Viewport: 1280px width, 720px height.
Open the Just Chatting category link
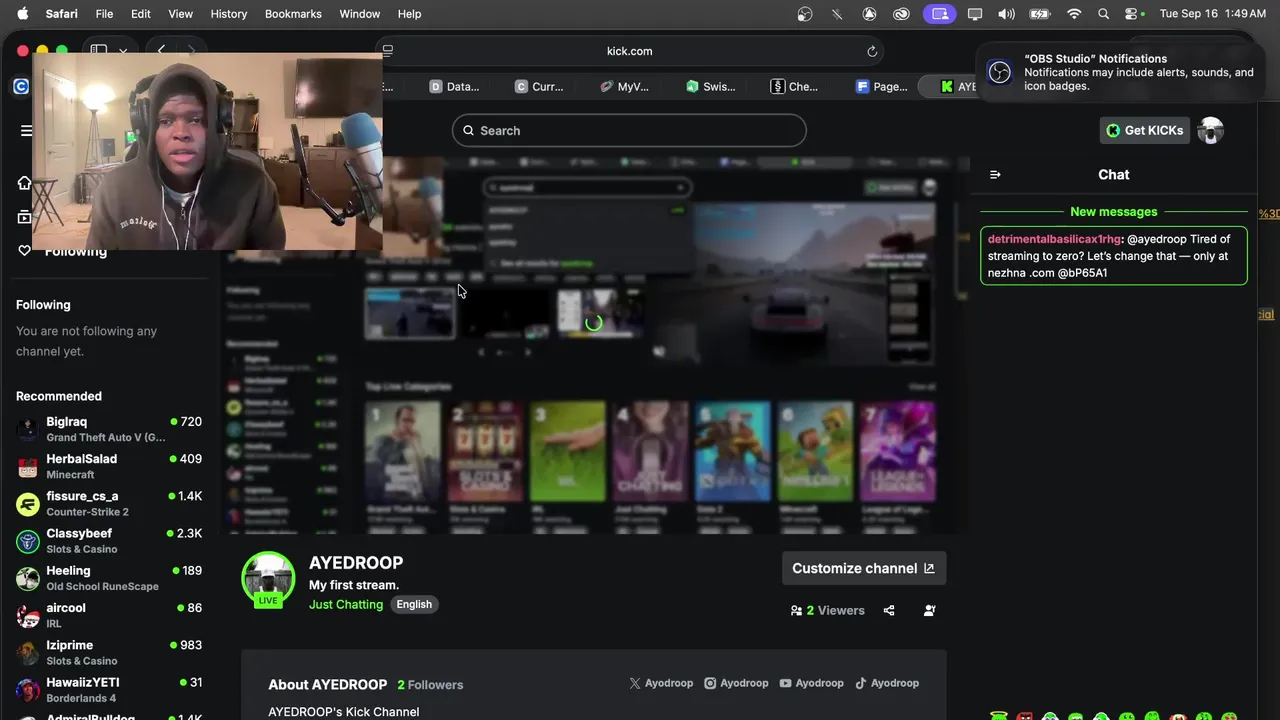coord(346,604)
